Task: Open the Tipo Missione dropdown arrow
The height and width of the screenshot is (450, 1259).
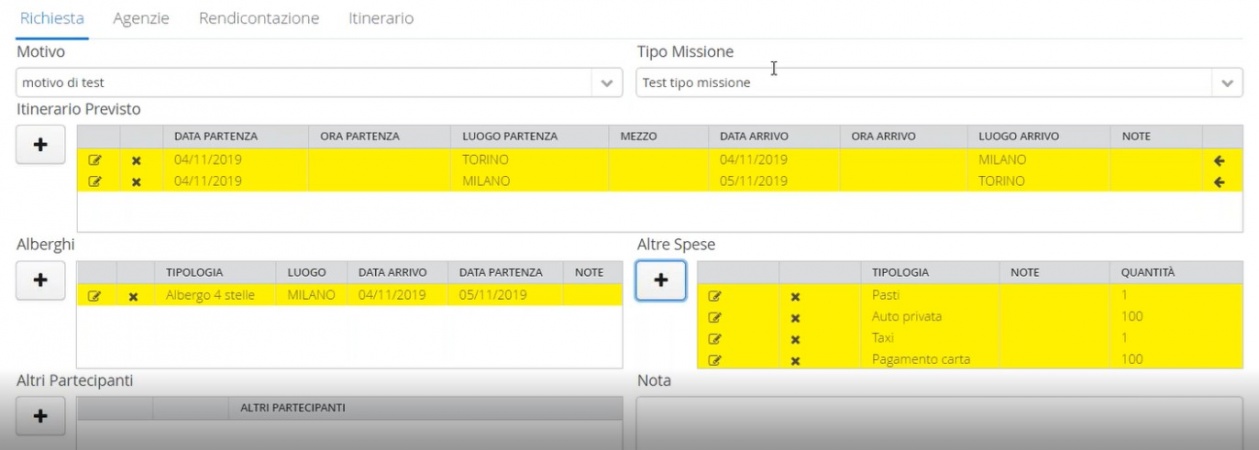Action: [x=1229, y=83]
